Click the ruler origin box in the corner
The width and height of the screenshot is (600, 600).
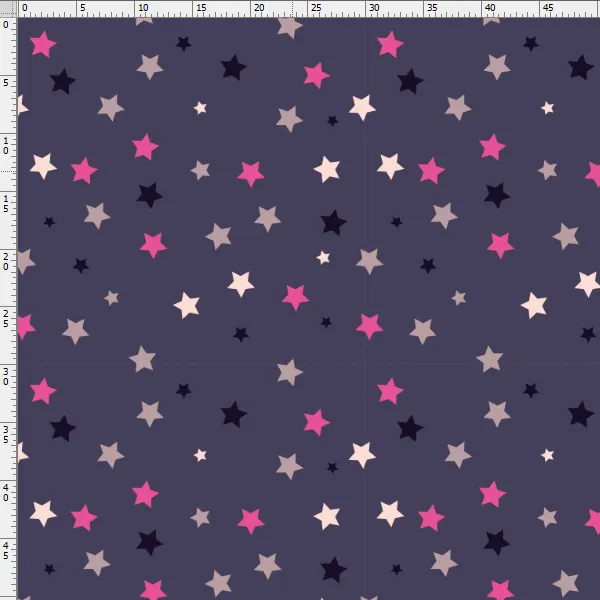(8, 8)
